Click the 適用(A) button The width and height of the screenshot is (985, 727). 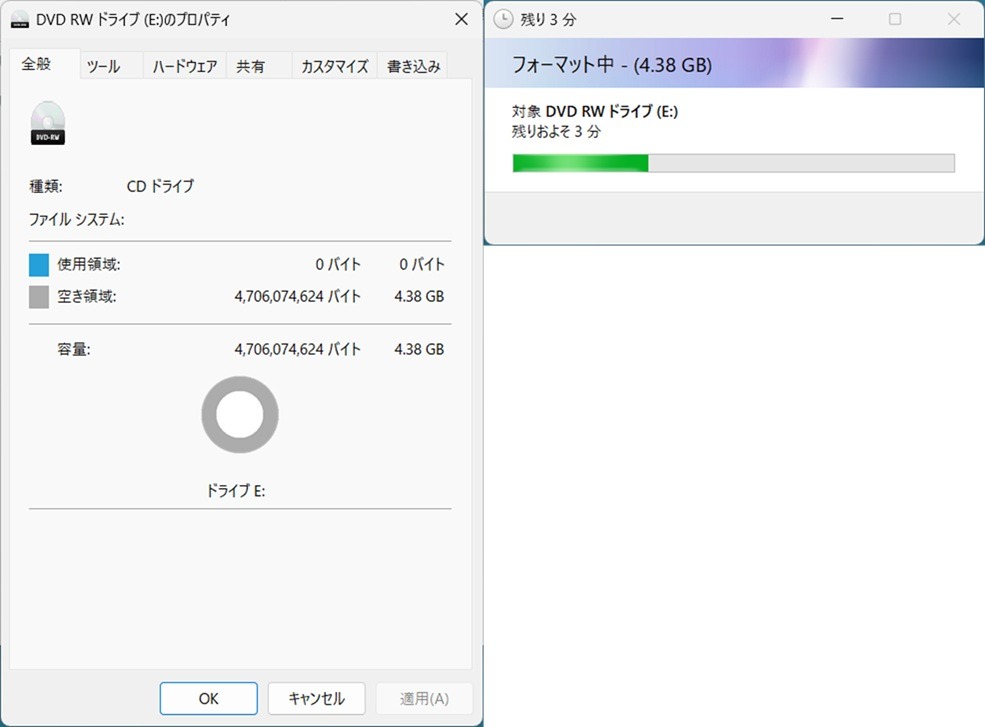[424, 698]
